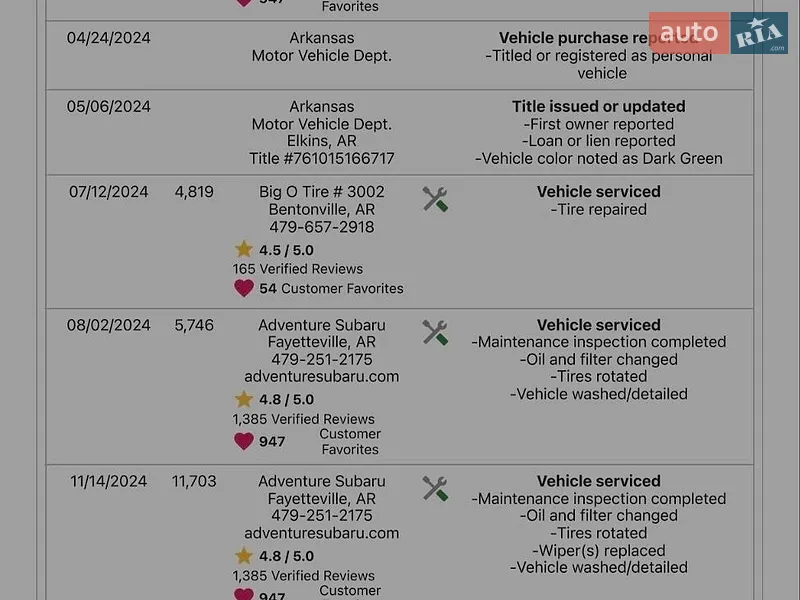Click the wrench icon for the 11/14/2024 service
Image resolution: width=800 pixels, height=600 pixels.
[x=435, y=489]
